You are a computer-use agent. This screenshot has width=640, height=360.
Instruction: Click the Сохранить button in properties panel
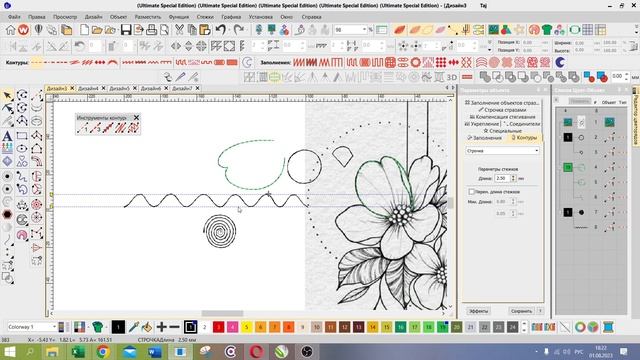pos(521,311)
